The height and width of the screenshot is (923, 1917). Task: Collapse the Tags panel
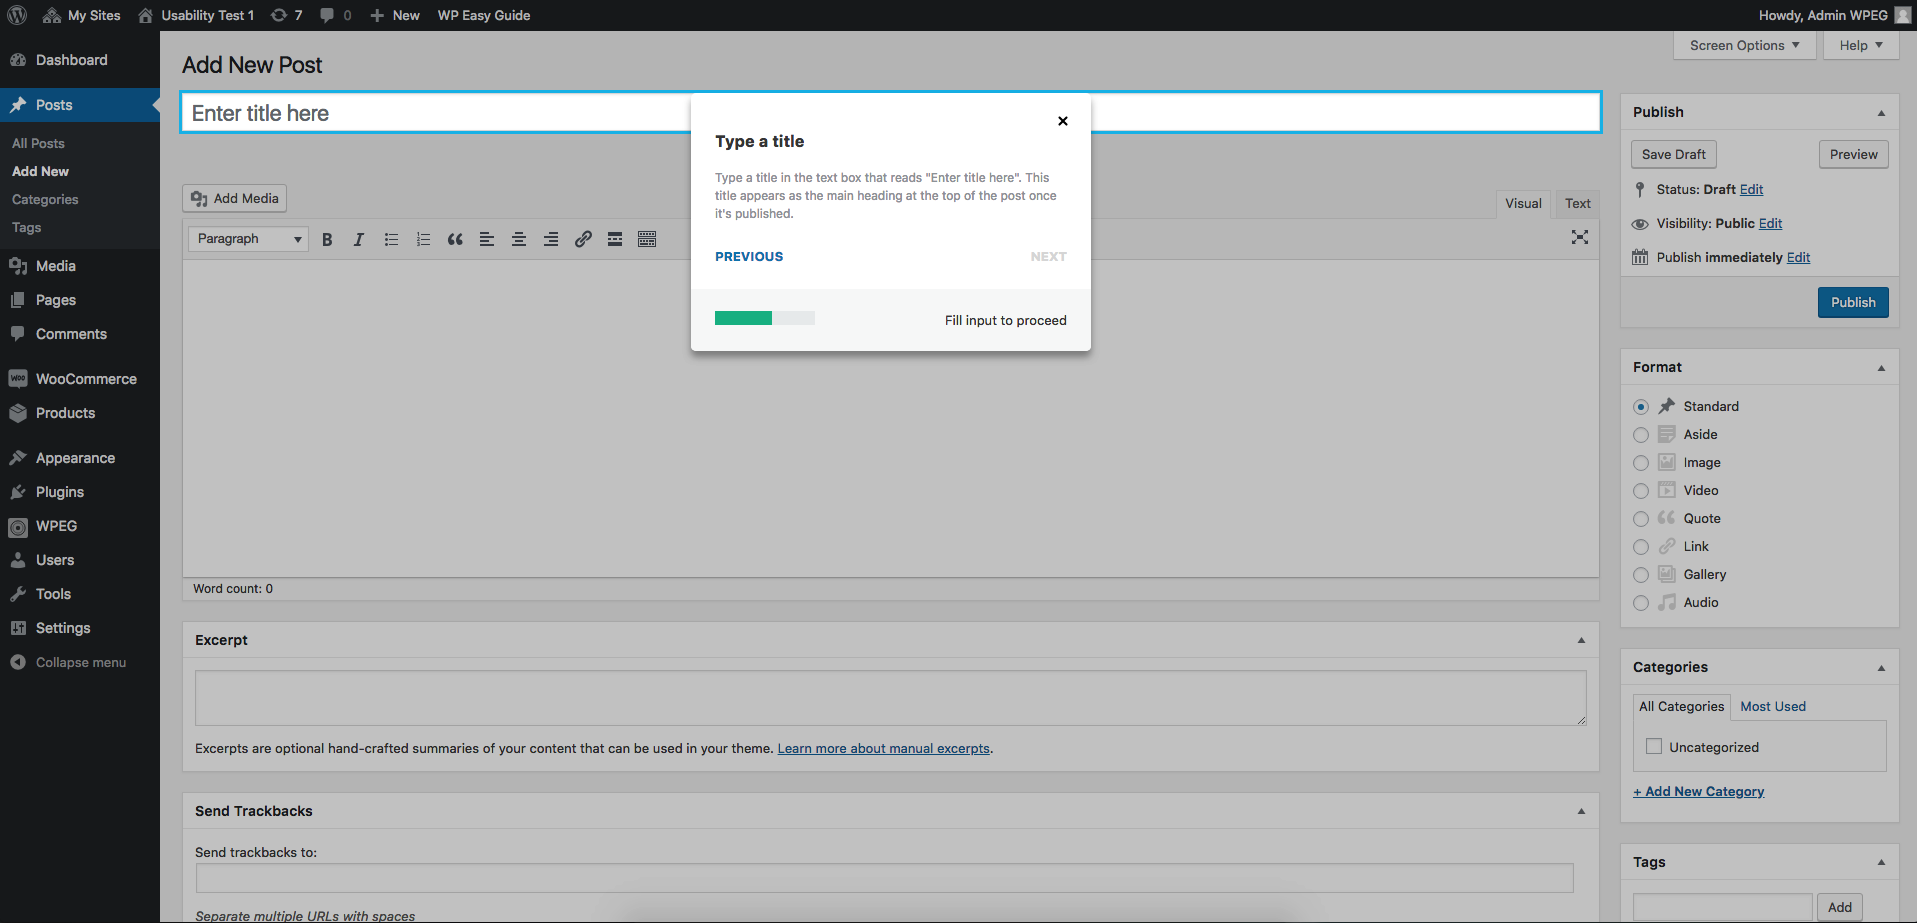click(x=1881, y=862)
